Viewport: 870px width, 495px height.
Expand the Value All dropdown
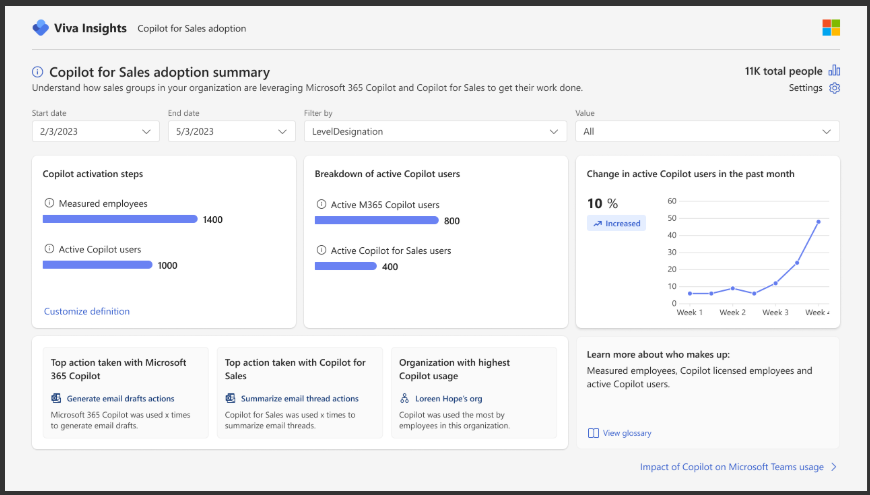707,132
